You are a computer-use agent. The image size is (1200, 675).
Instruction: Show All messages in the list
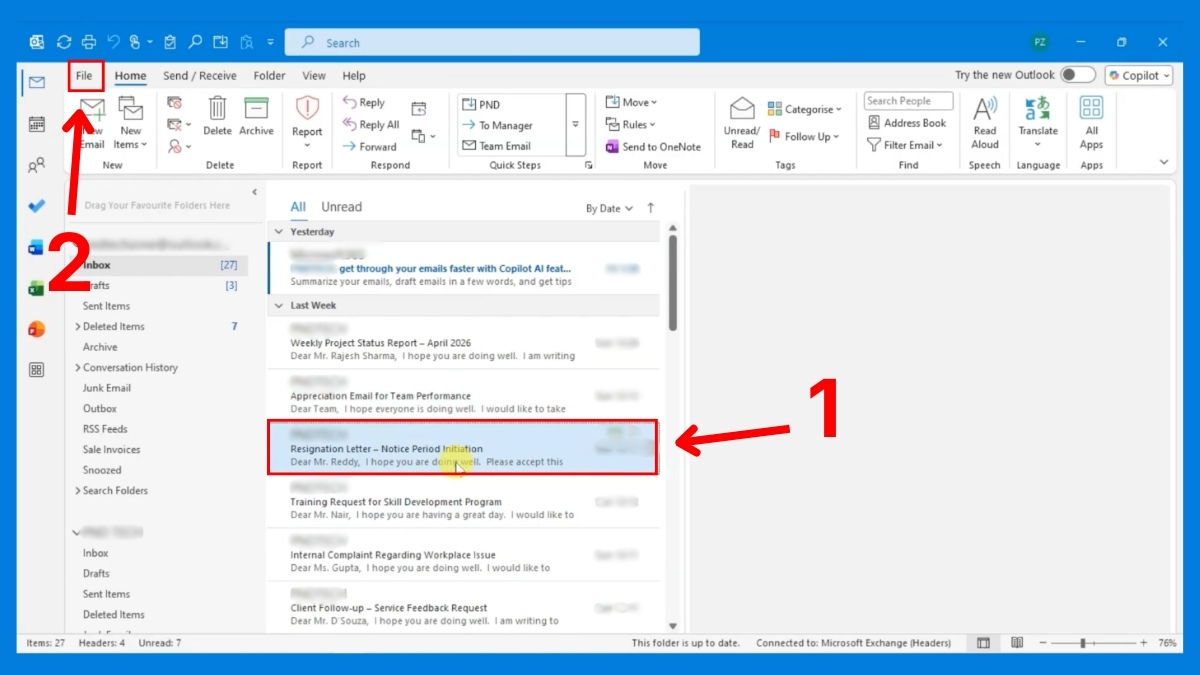tap(298, 207)
